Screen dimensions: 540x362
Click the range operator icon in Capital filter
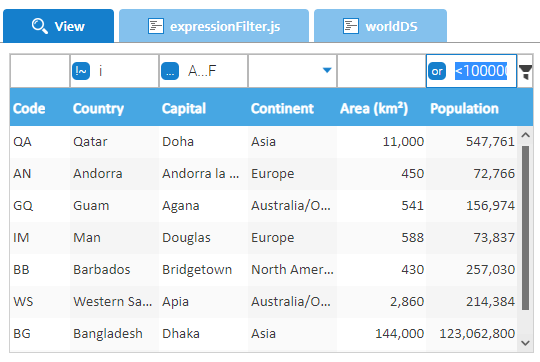170,71
